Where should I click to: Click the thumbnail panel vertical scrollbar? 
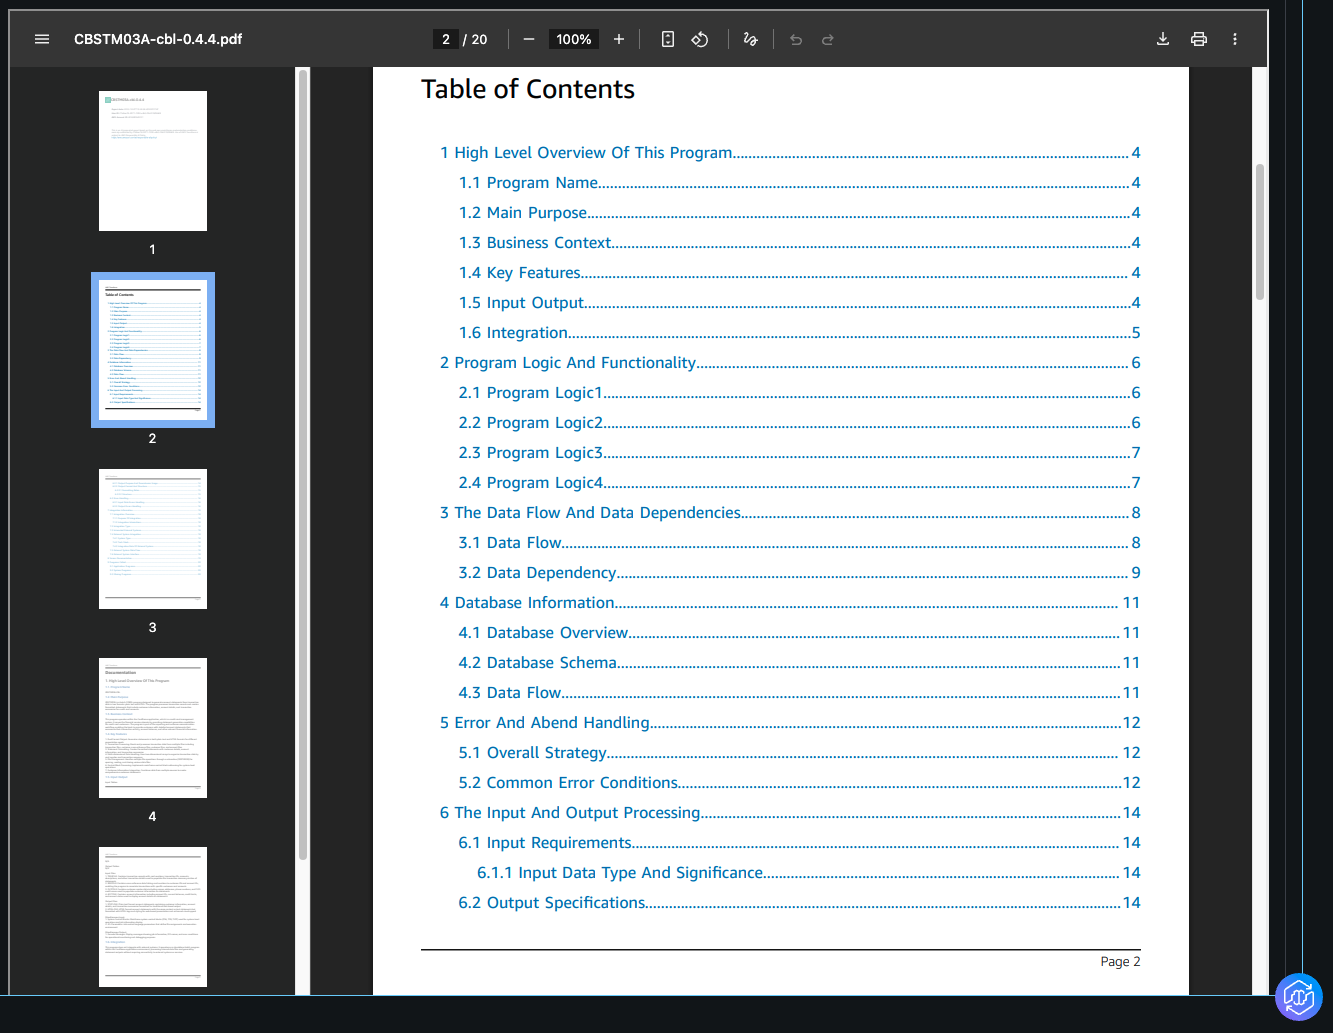(302, 460)
